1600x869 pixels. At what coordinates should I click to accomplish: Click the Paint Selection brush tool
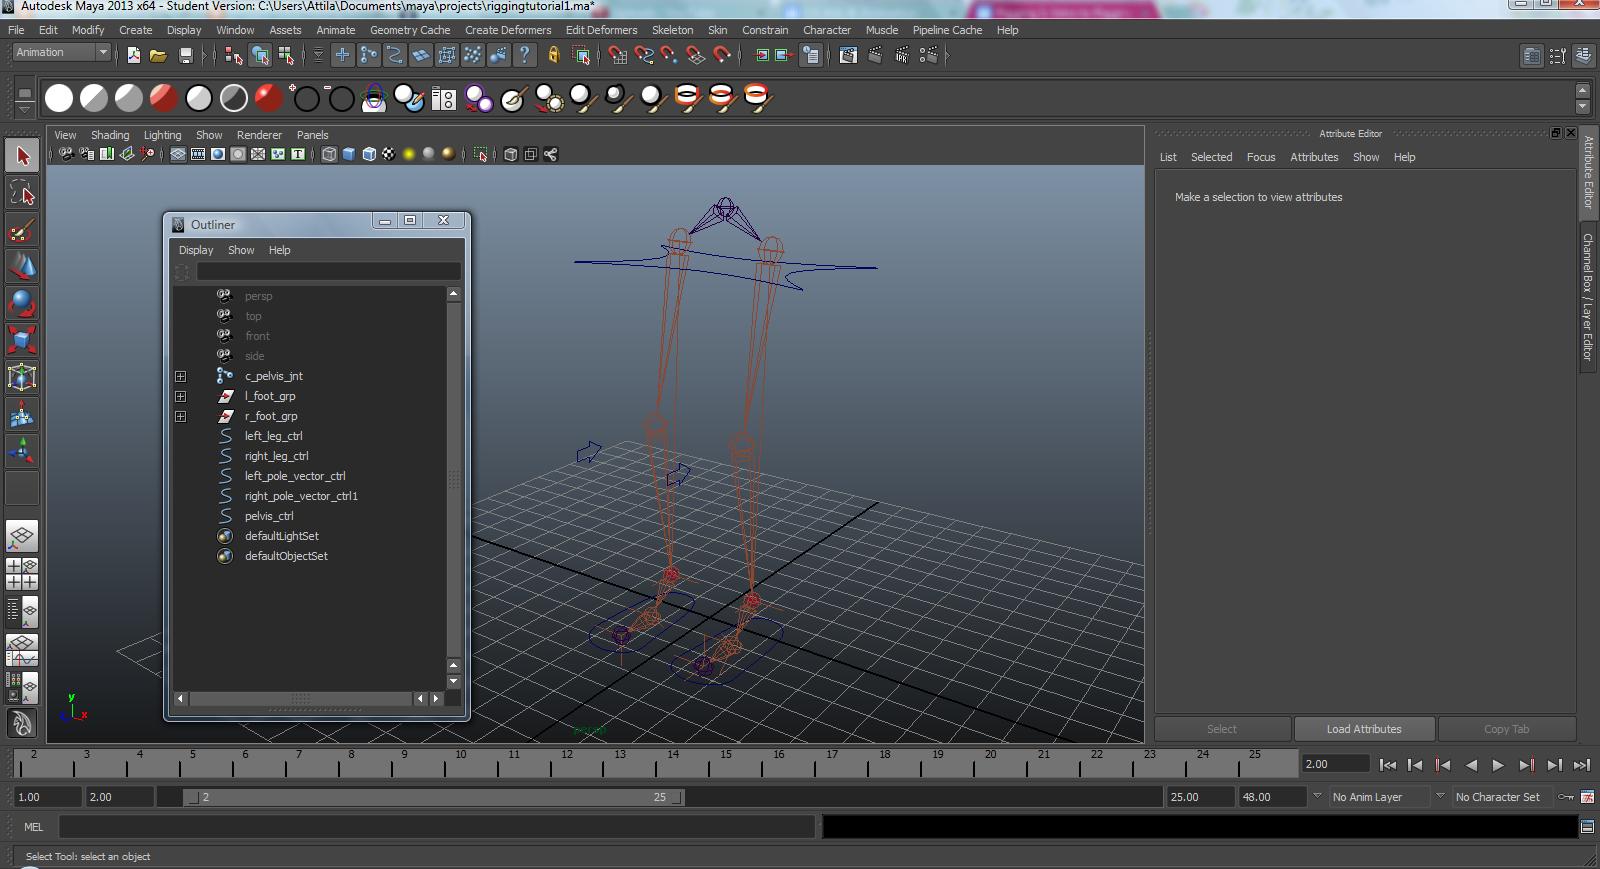point(22,230)
